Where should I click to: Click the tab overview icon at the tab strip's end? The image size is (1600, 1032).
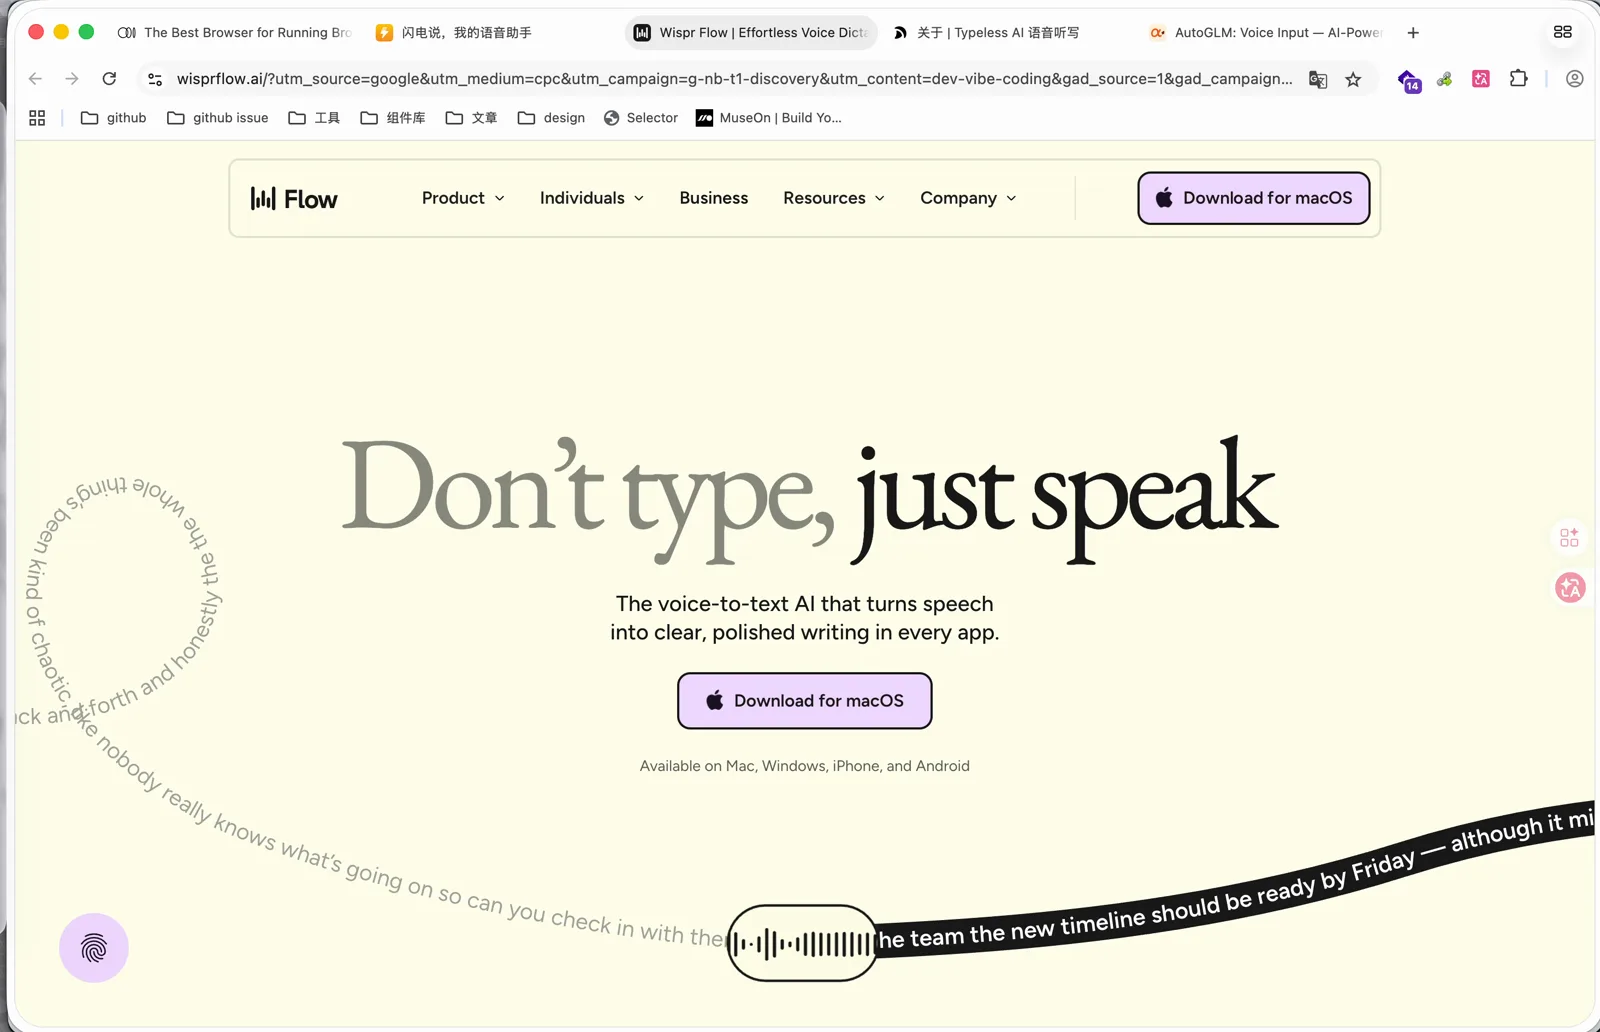pos(1563,33)
